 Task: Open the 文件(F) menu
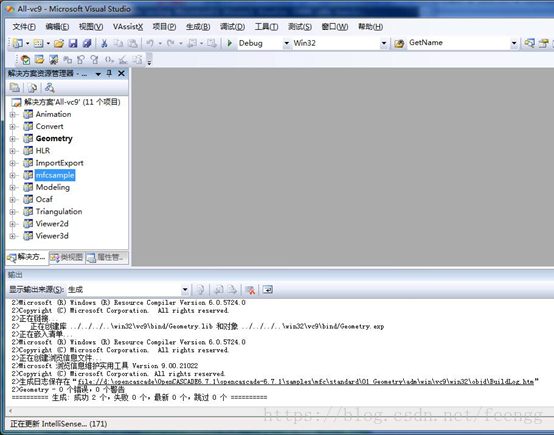click(x=24, y=27)
